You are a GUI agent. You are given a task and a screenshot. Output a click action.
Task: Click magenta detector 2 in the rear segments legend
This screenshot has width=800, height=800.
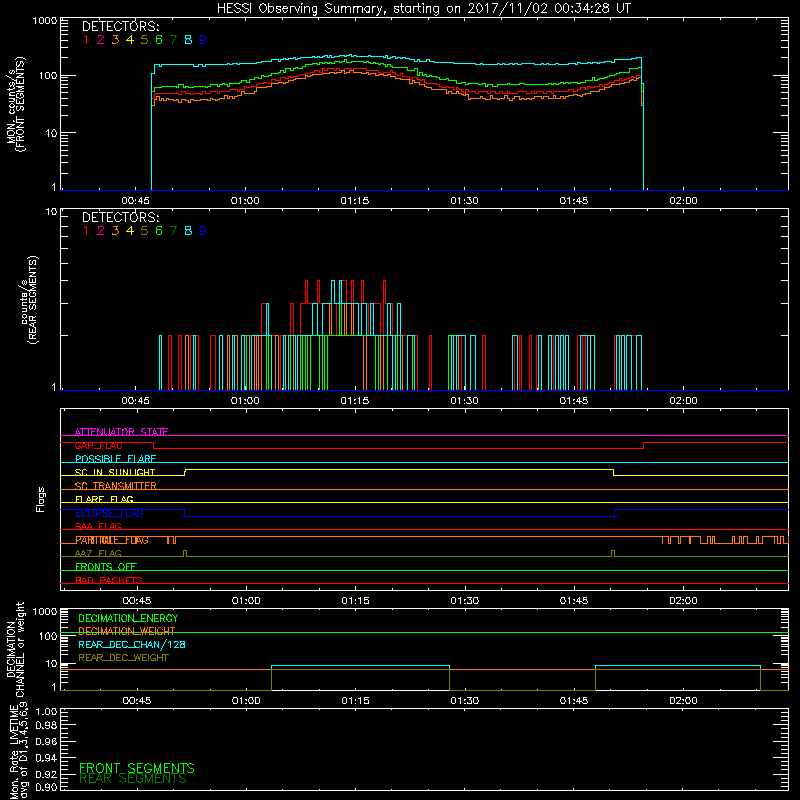tap(101, 231)
